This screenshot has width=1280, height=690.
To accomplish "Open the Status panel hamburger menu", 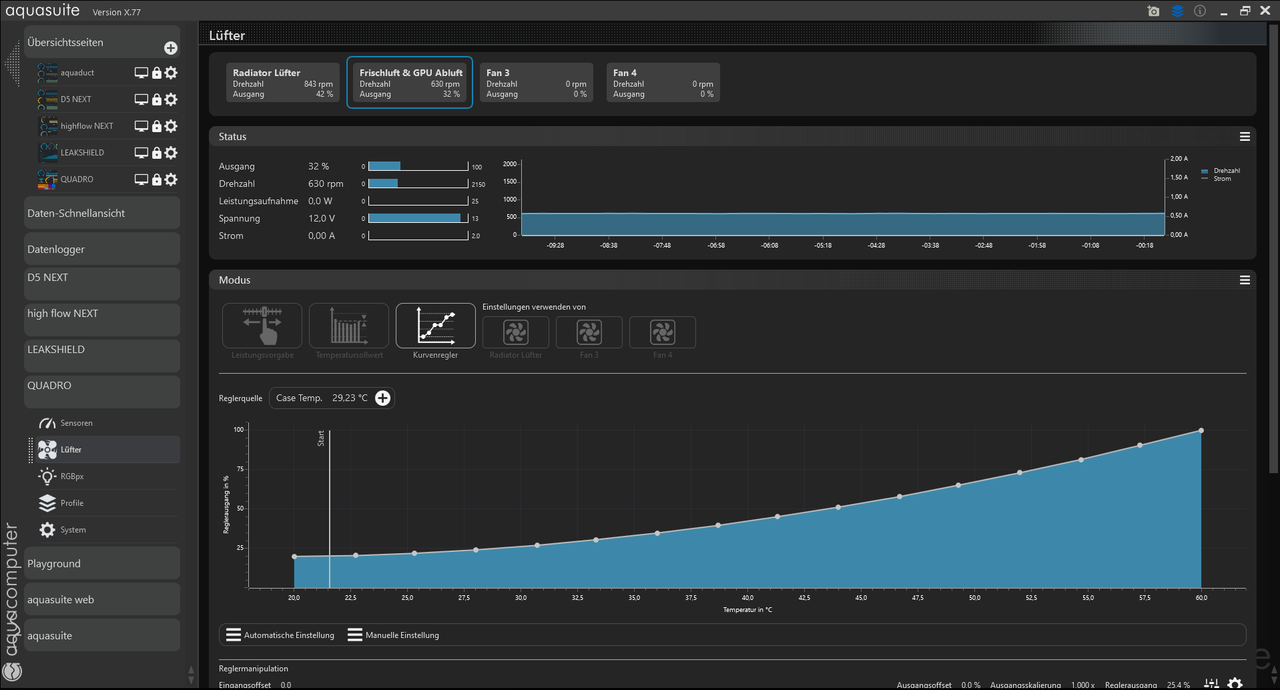I will pos(1245,136).
